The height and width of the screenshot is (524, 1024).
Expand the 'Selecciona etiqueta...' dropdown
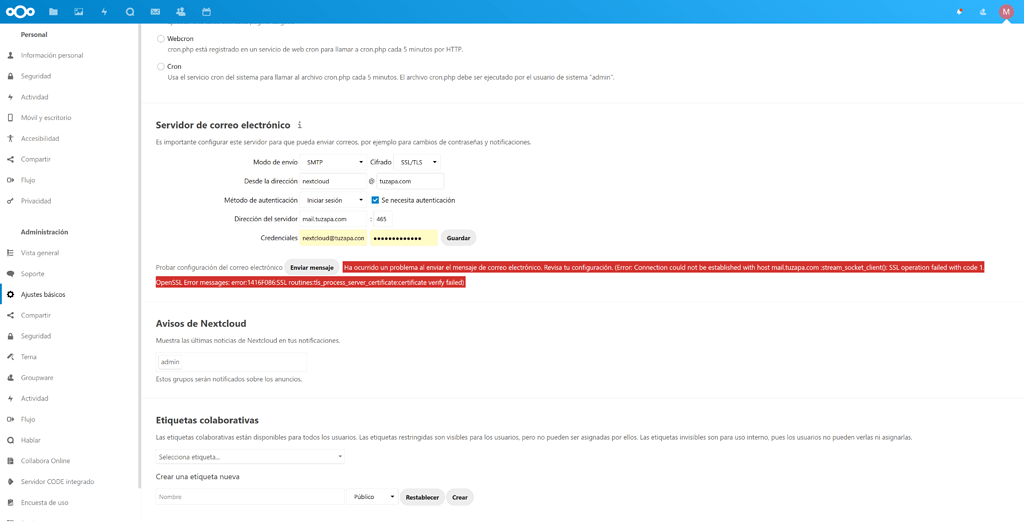250,457
